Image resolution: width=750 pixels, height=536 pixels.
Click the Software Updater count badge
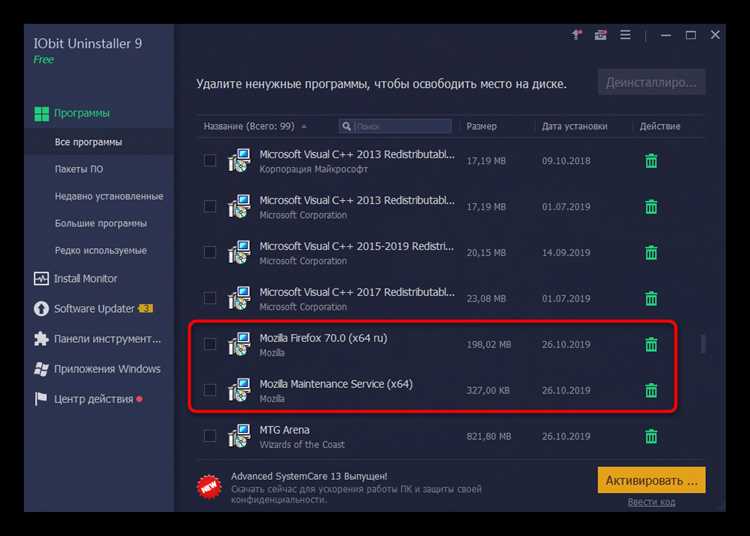145,308
